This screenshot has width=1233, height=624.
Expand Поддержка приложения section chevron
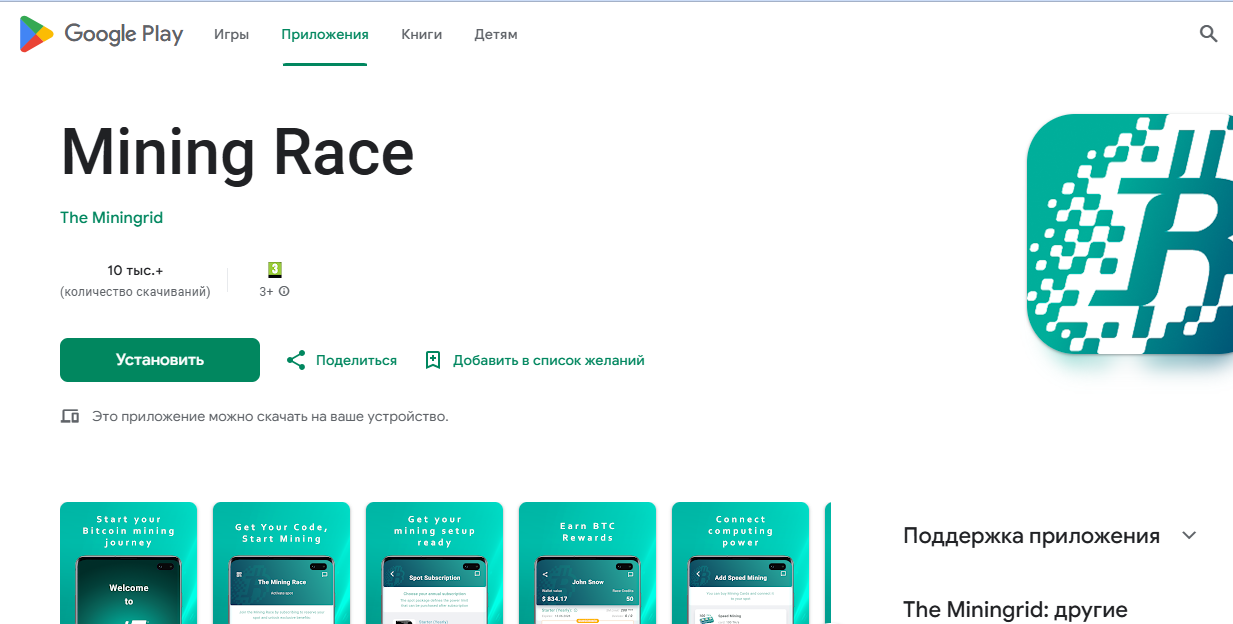click(x=1189, y=536)
